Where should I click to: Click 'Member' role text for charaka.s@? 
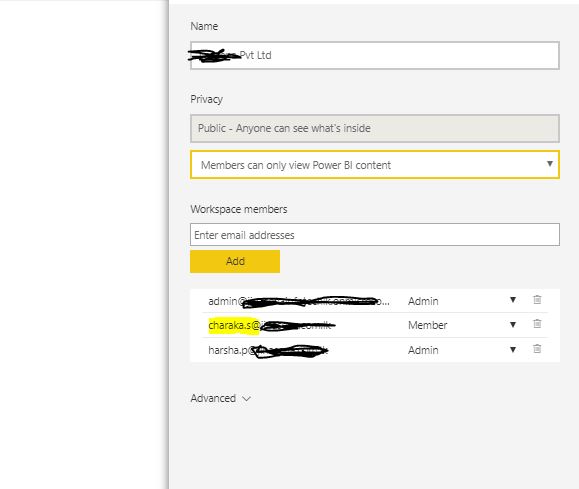tap(428, 325)
